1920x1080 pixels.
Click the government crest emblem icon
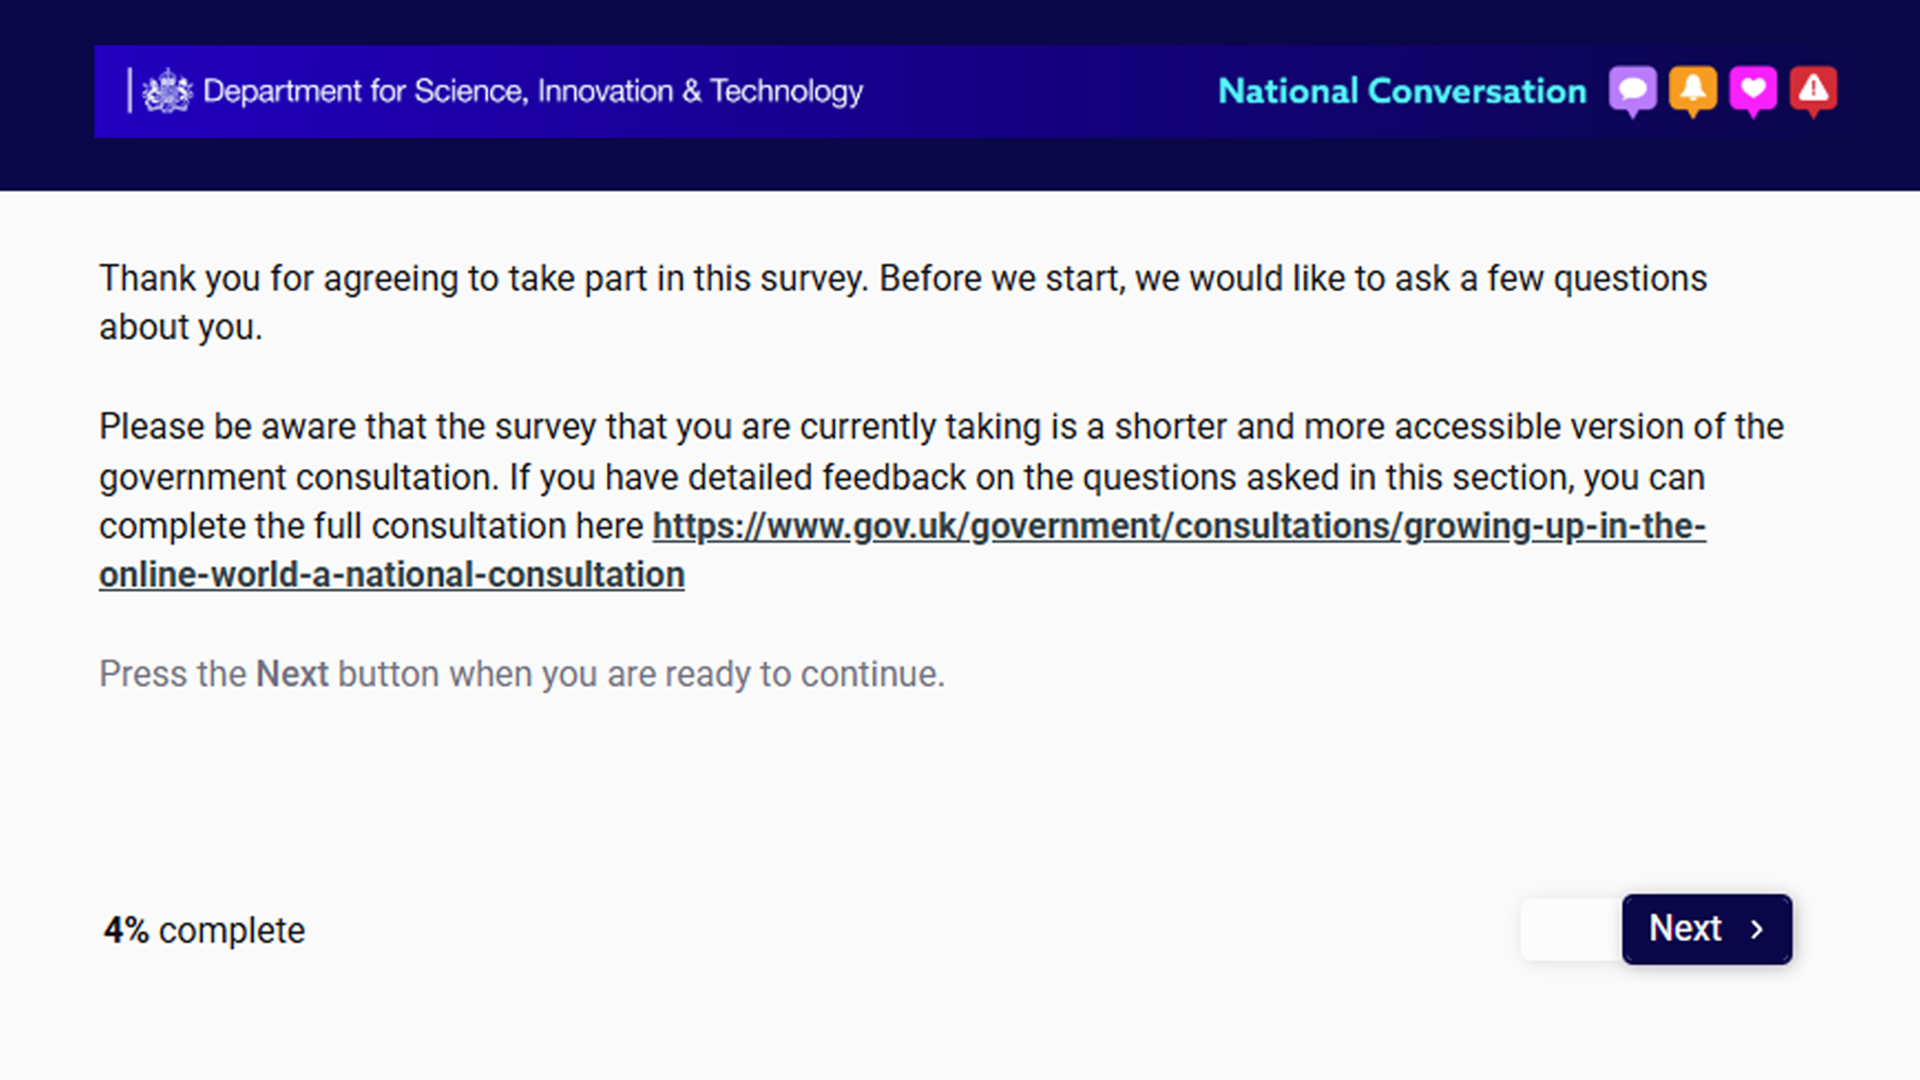click(167, 91)
